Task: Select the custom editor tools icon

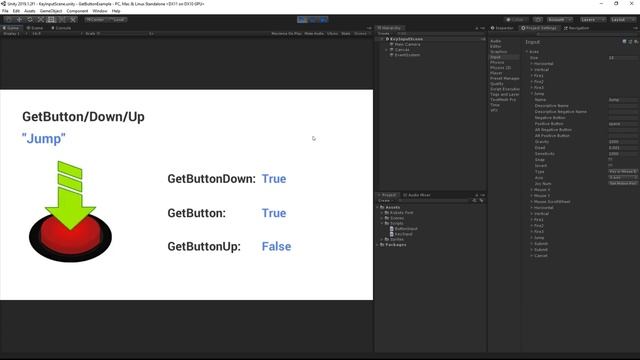Action: [73, 20]
